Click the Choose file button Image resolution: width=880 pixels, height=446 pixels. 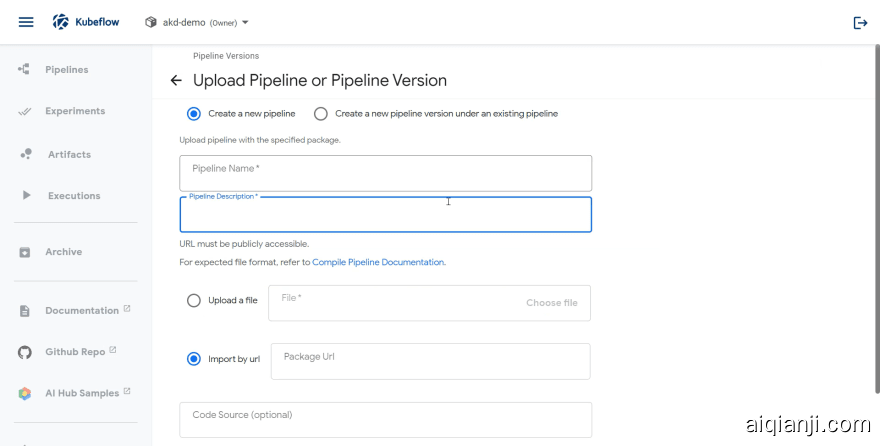pyautogui.click(x=551, y=303)
